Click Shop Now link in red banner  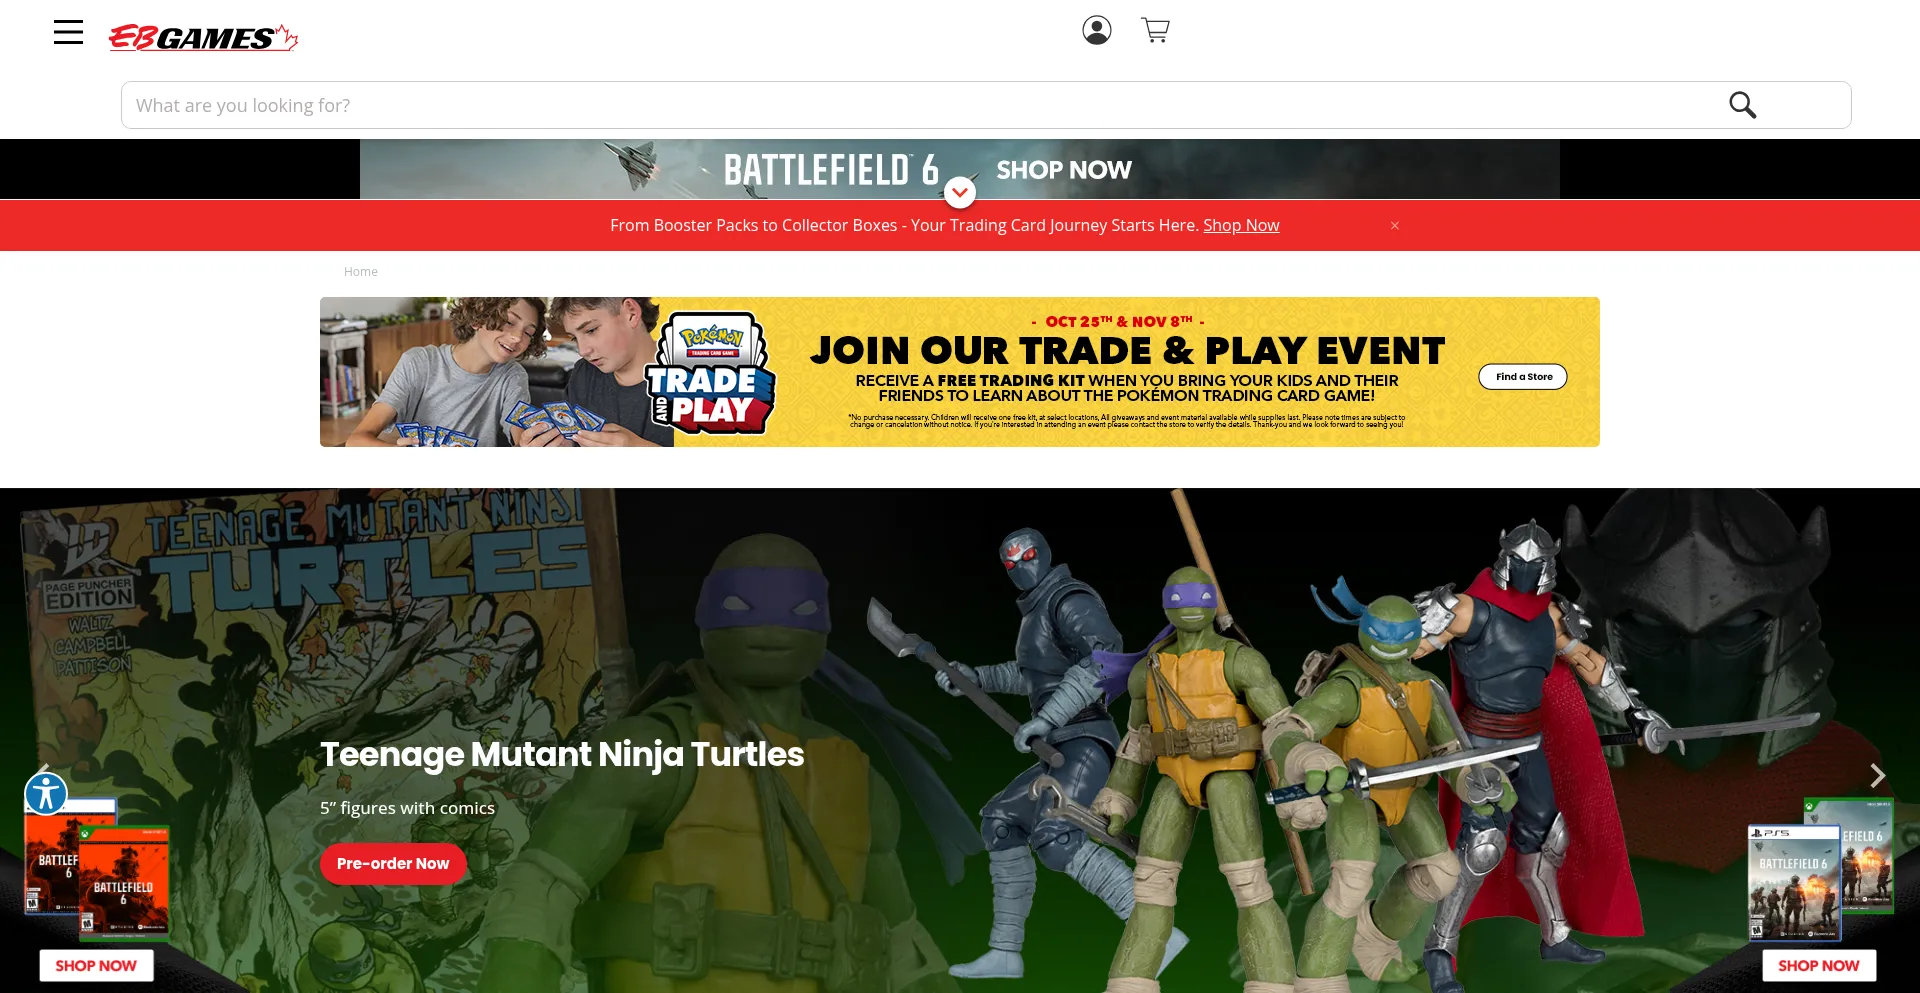coord(1240,226)
